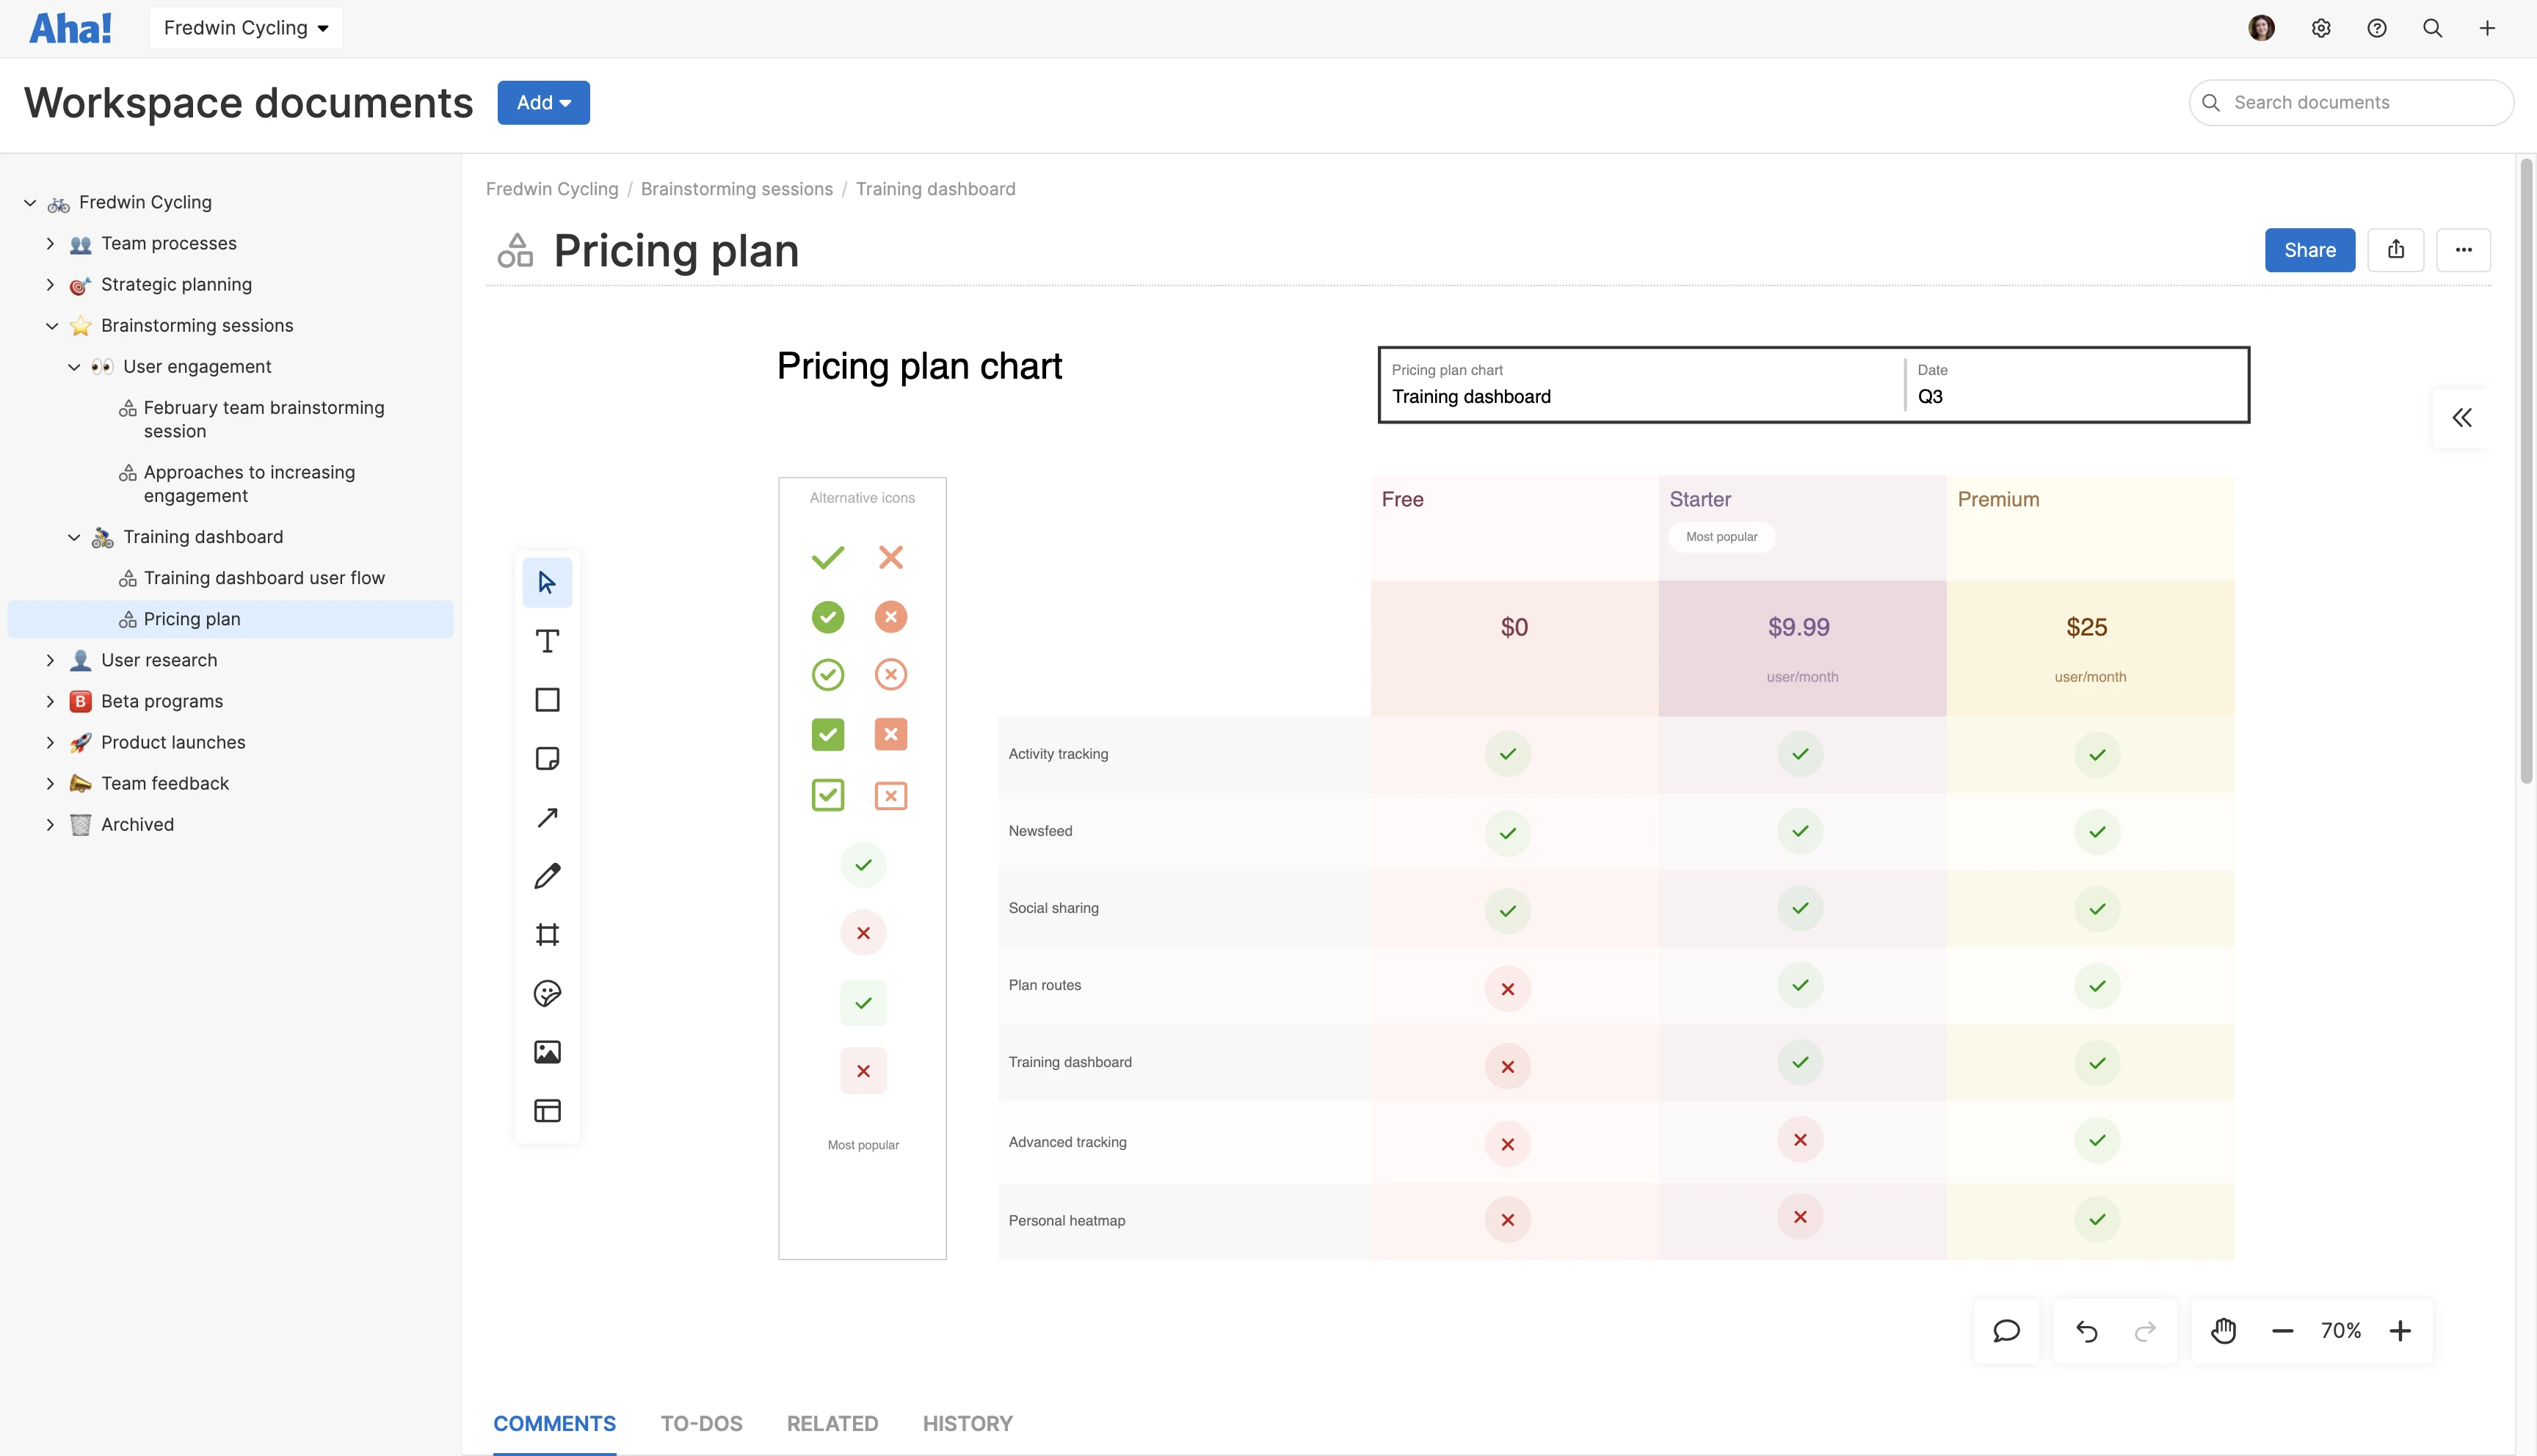The height and width of the screenshot is (1456, 2537).
Task: Click the undo arrow button
Action: pos(2086,1331)
